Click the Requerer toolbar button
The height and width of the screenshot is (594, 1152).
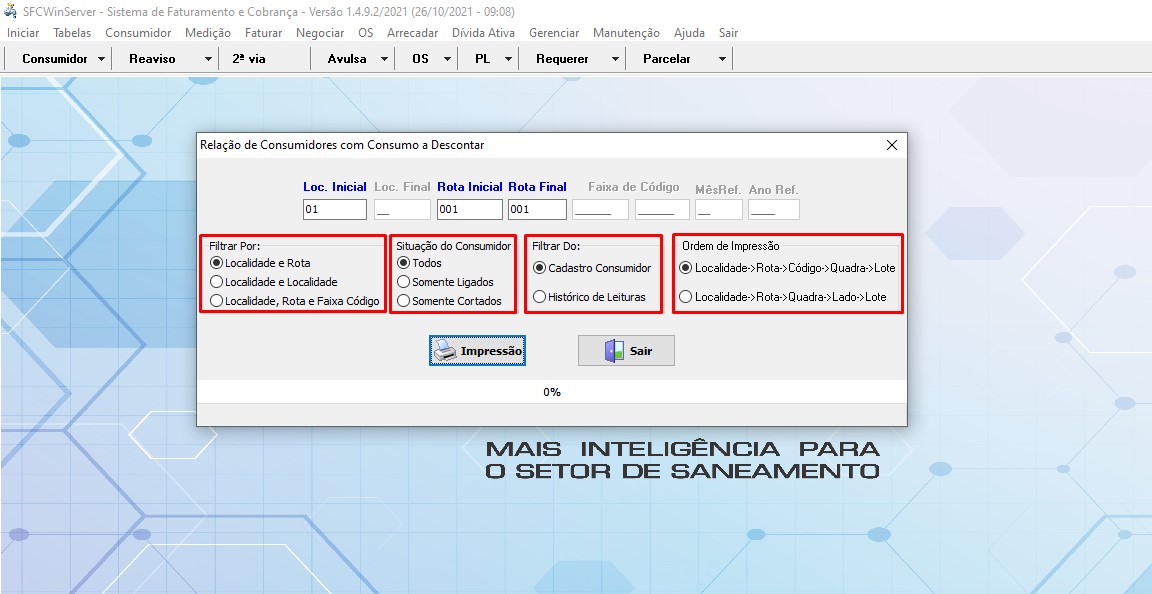pos(562,59)
